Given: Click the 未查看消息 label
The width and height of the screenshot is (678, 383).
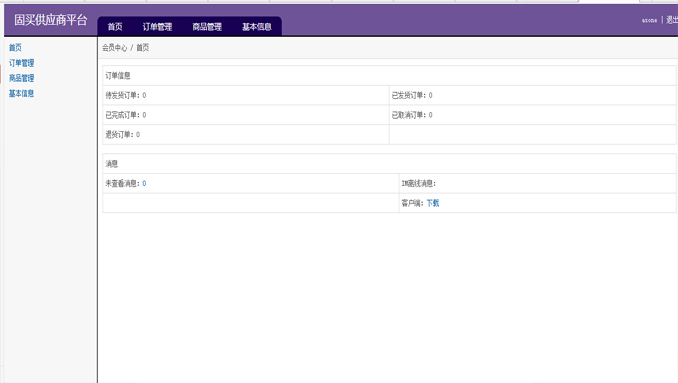Looking at the screenshot, I should click(123, 183).
